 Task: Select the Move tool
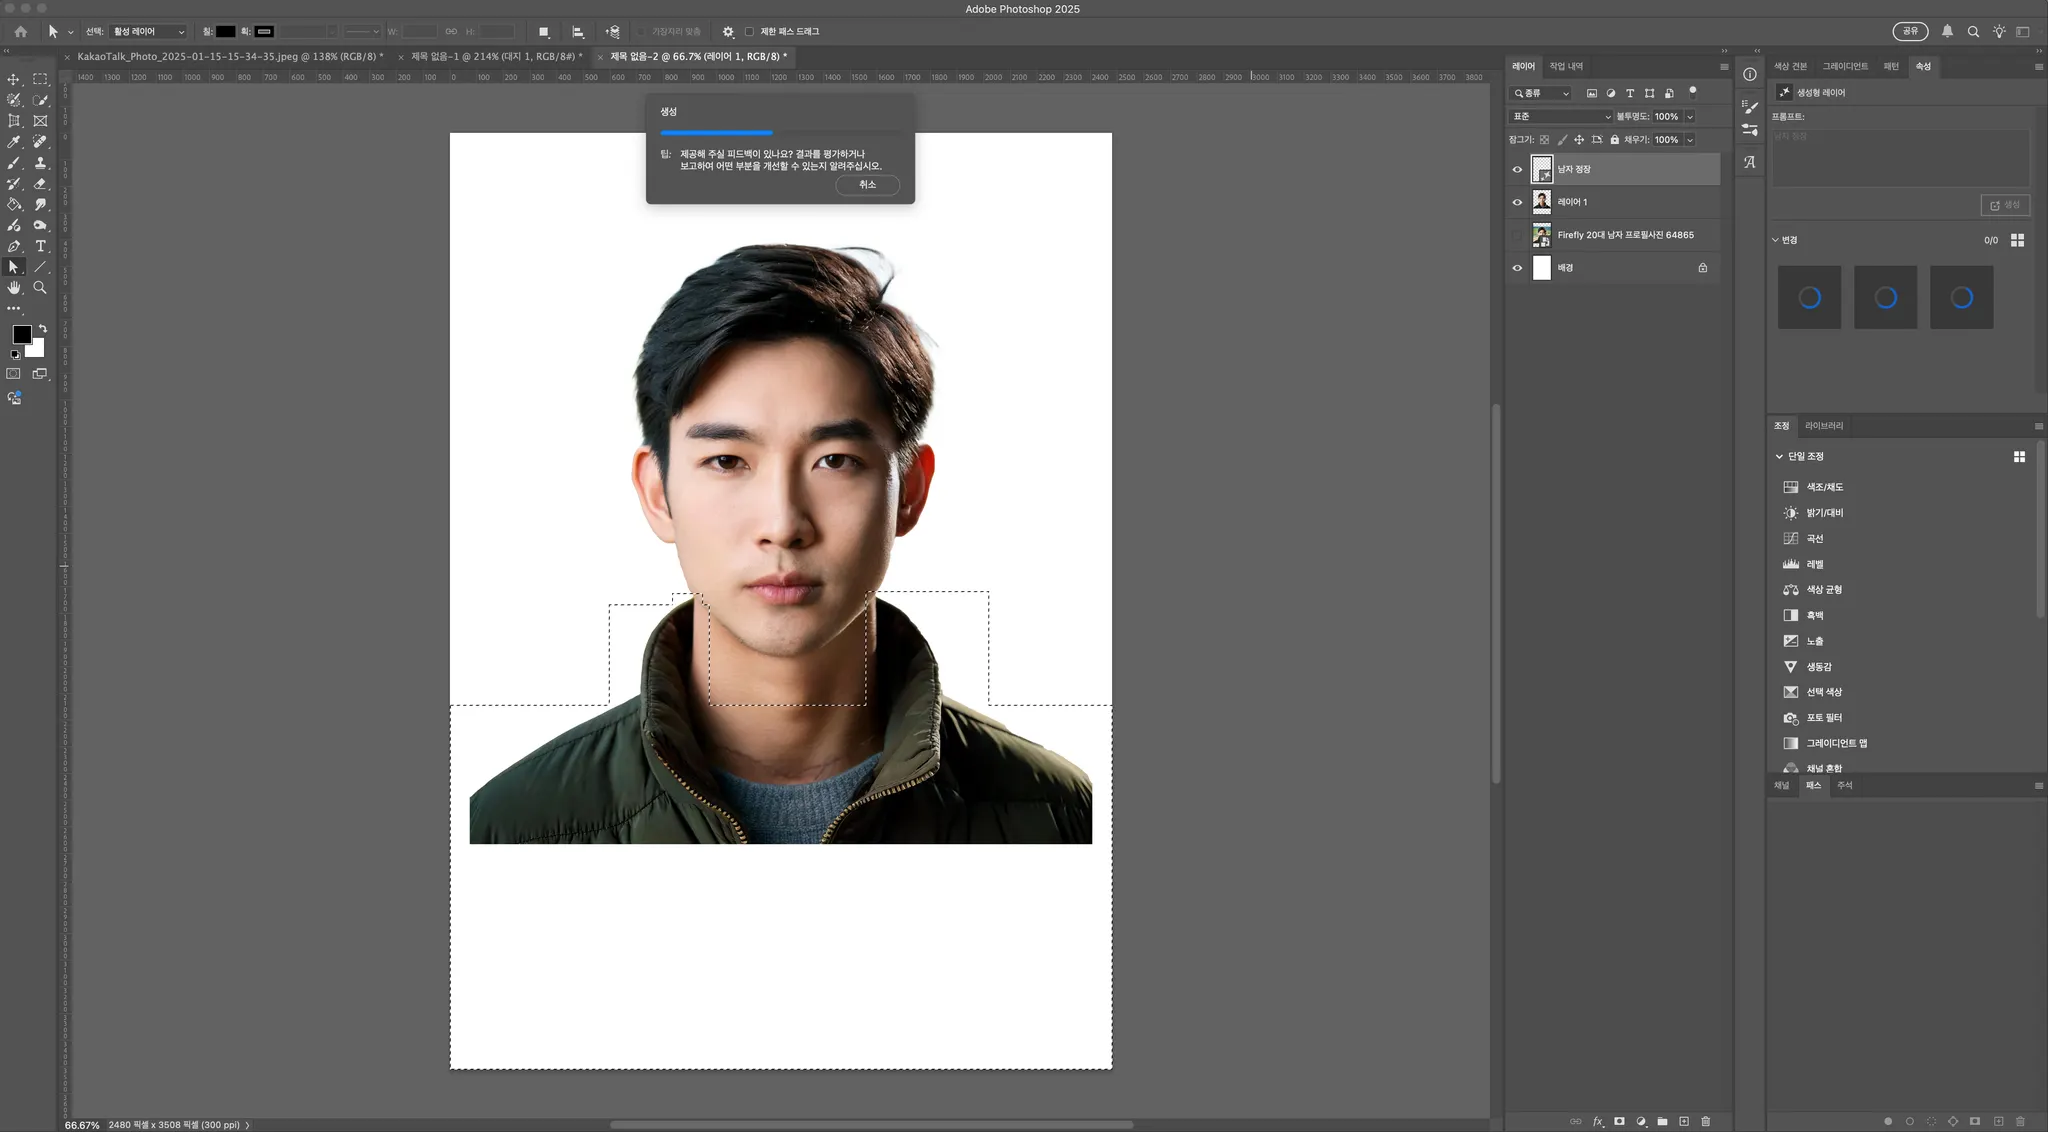tap(14, 79)
